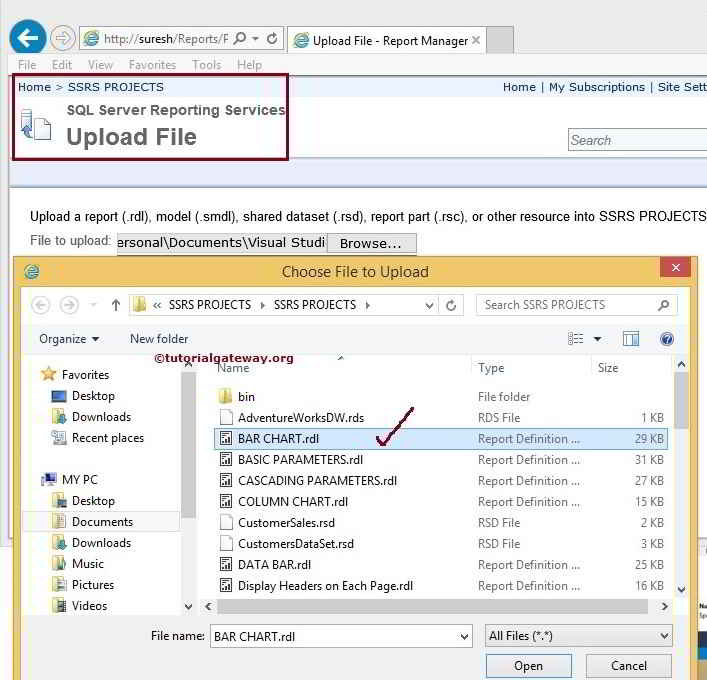Screen dimensions: 707x680
Task: Select Videos in the navigation pane
Action: point(89,606)
